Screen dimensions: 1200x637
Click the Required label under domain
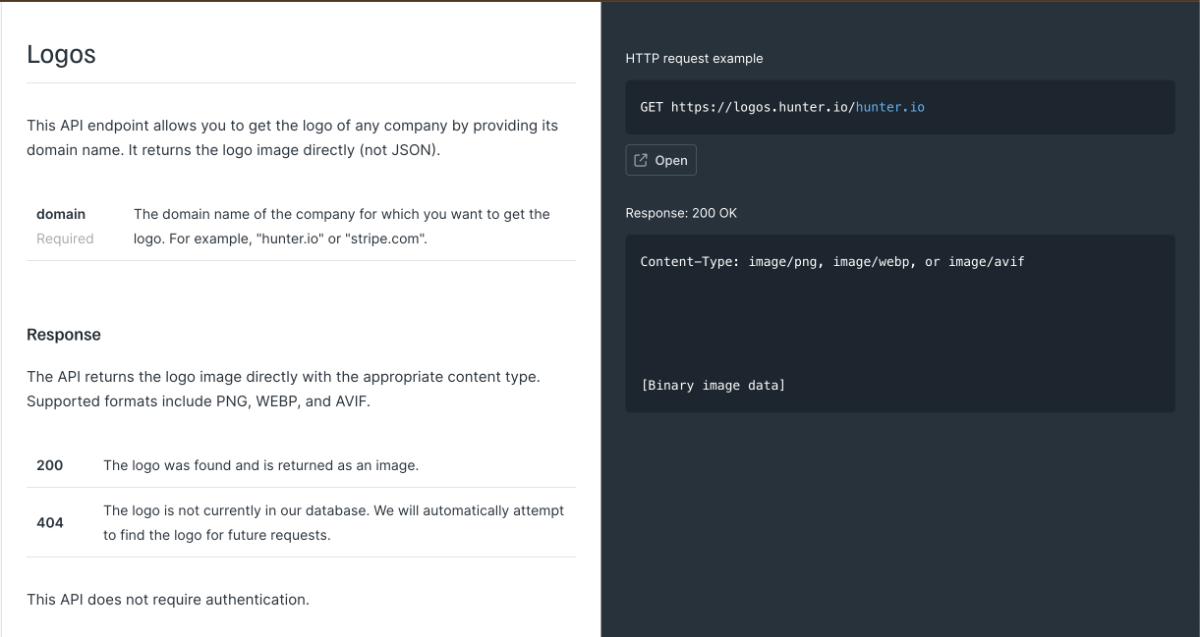[64, 238]
